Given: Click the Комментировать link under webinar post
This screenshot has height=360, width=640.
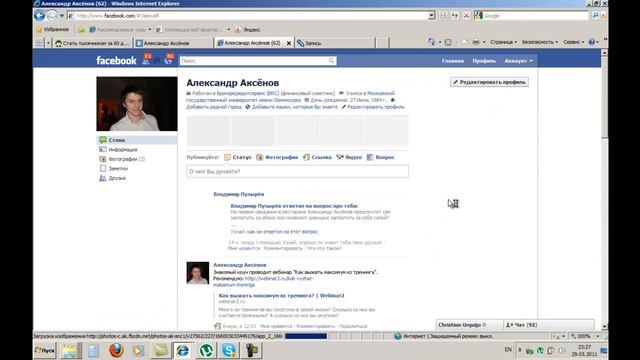Looking at the screenshot, I should pos(316,326).
